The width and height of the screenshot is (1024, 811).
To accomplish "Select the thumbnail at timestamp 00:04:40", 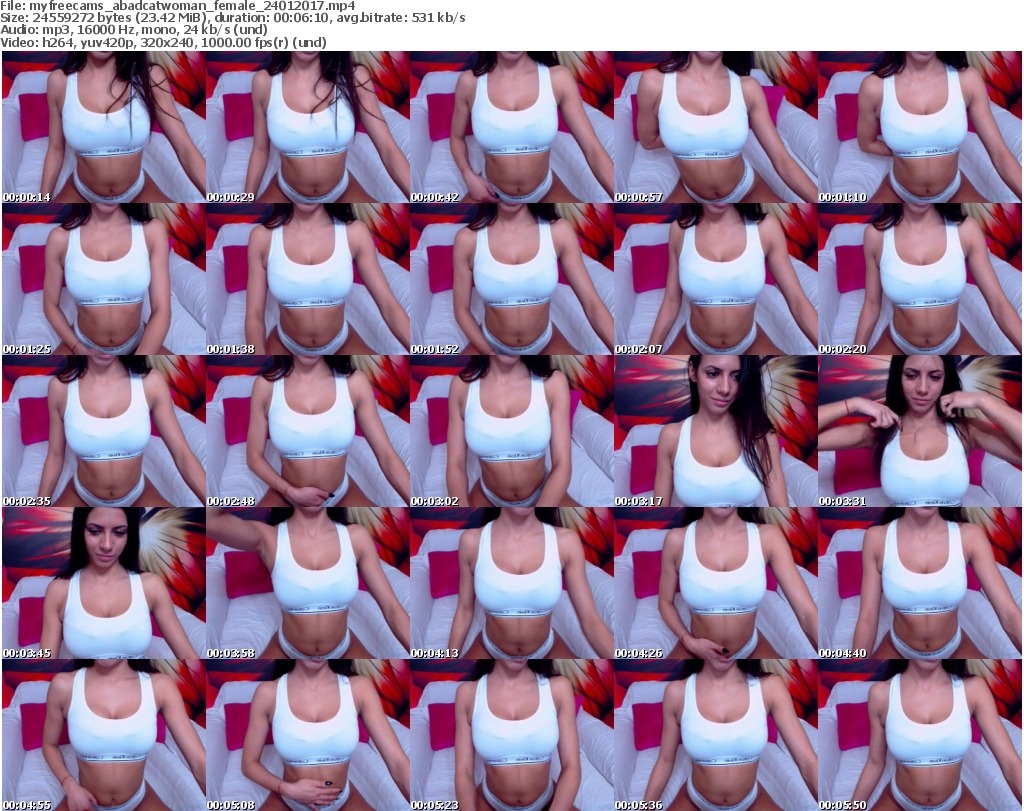I will pos(920,584).
